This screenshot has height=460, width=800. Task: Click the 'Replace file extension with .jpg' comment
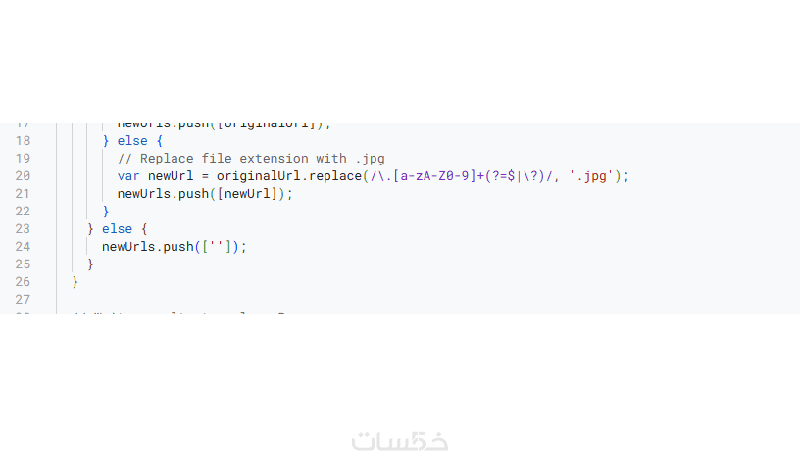(258, 158)
